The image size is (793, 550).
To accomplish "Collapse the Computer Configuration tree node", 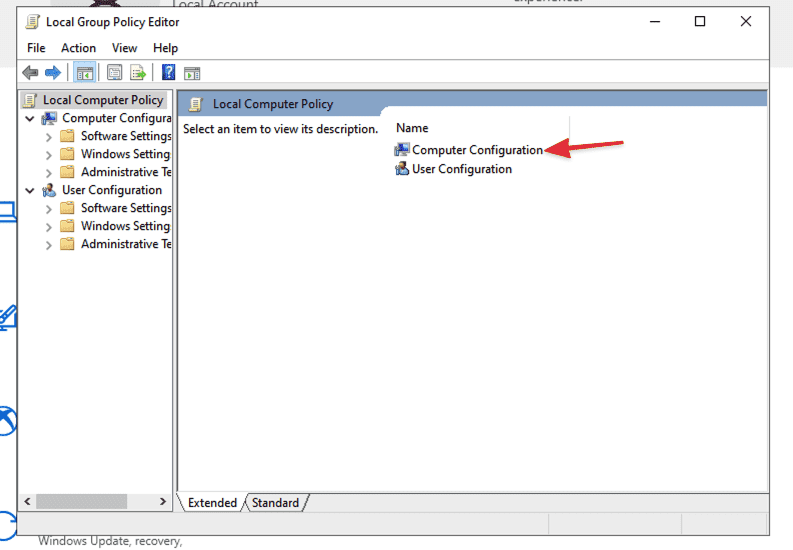I will 30,118.
